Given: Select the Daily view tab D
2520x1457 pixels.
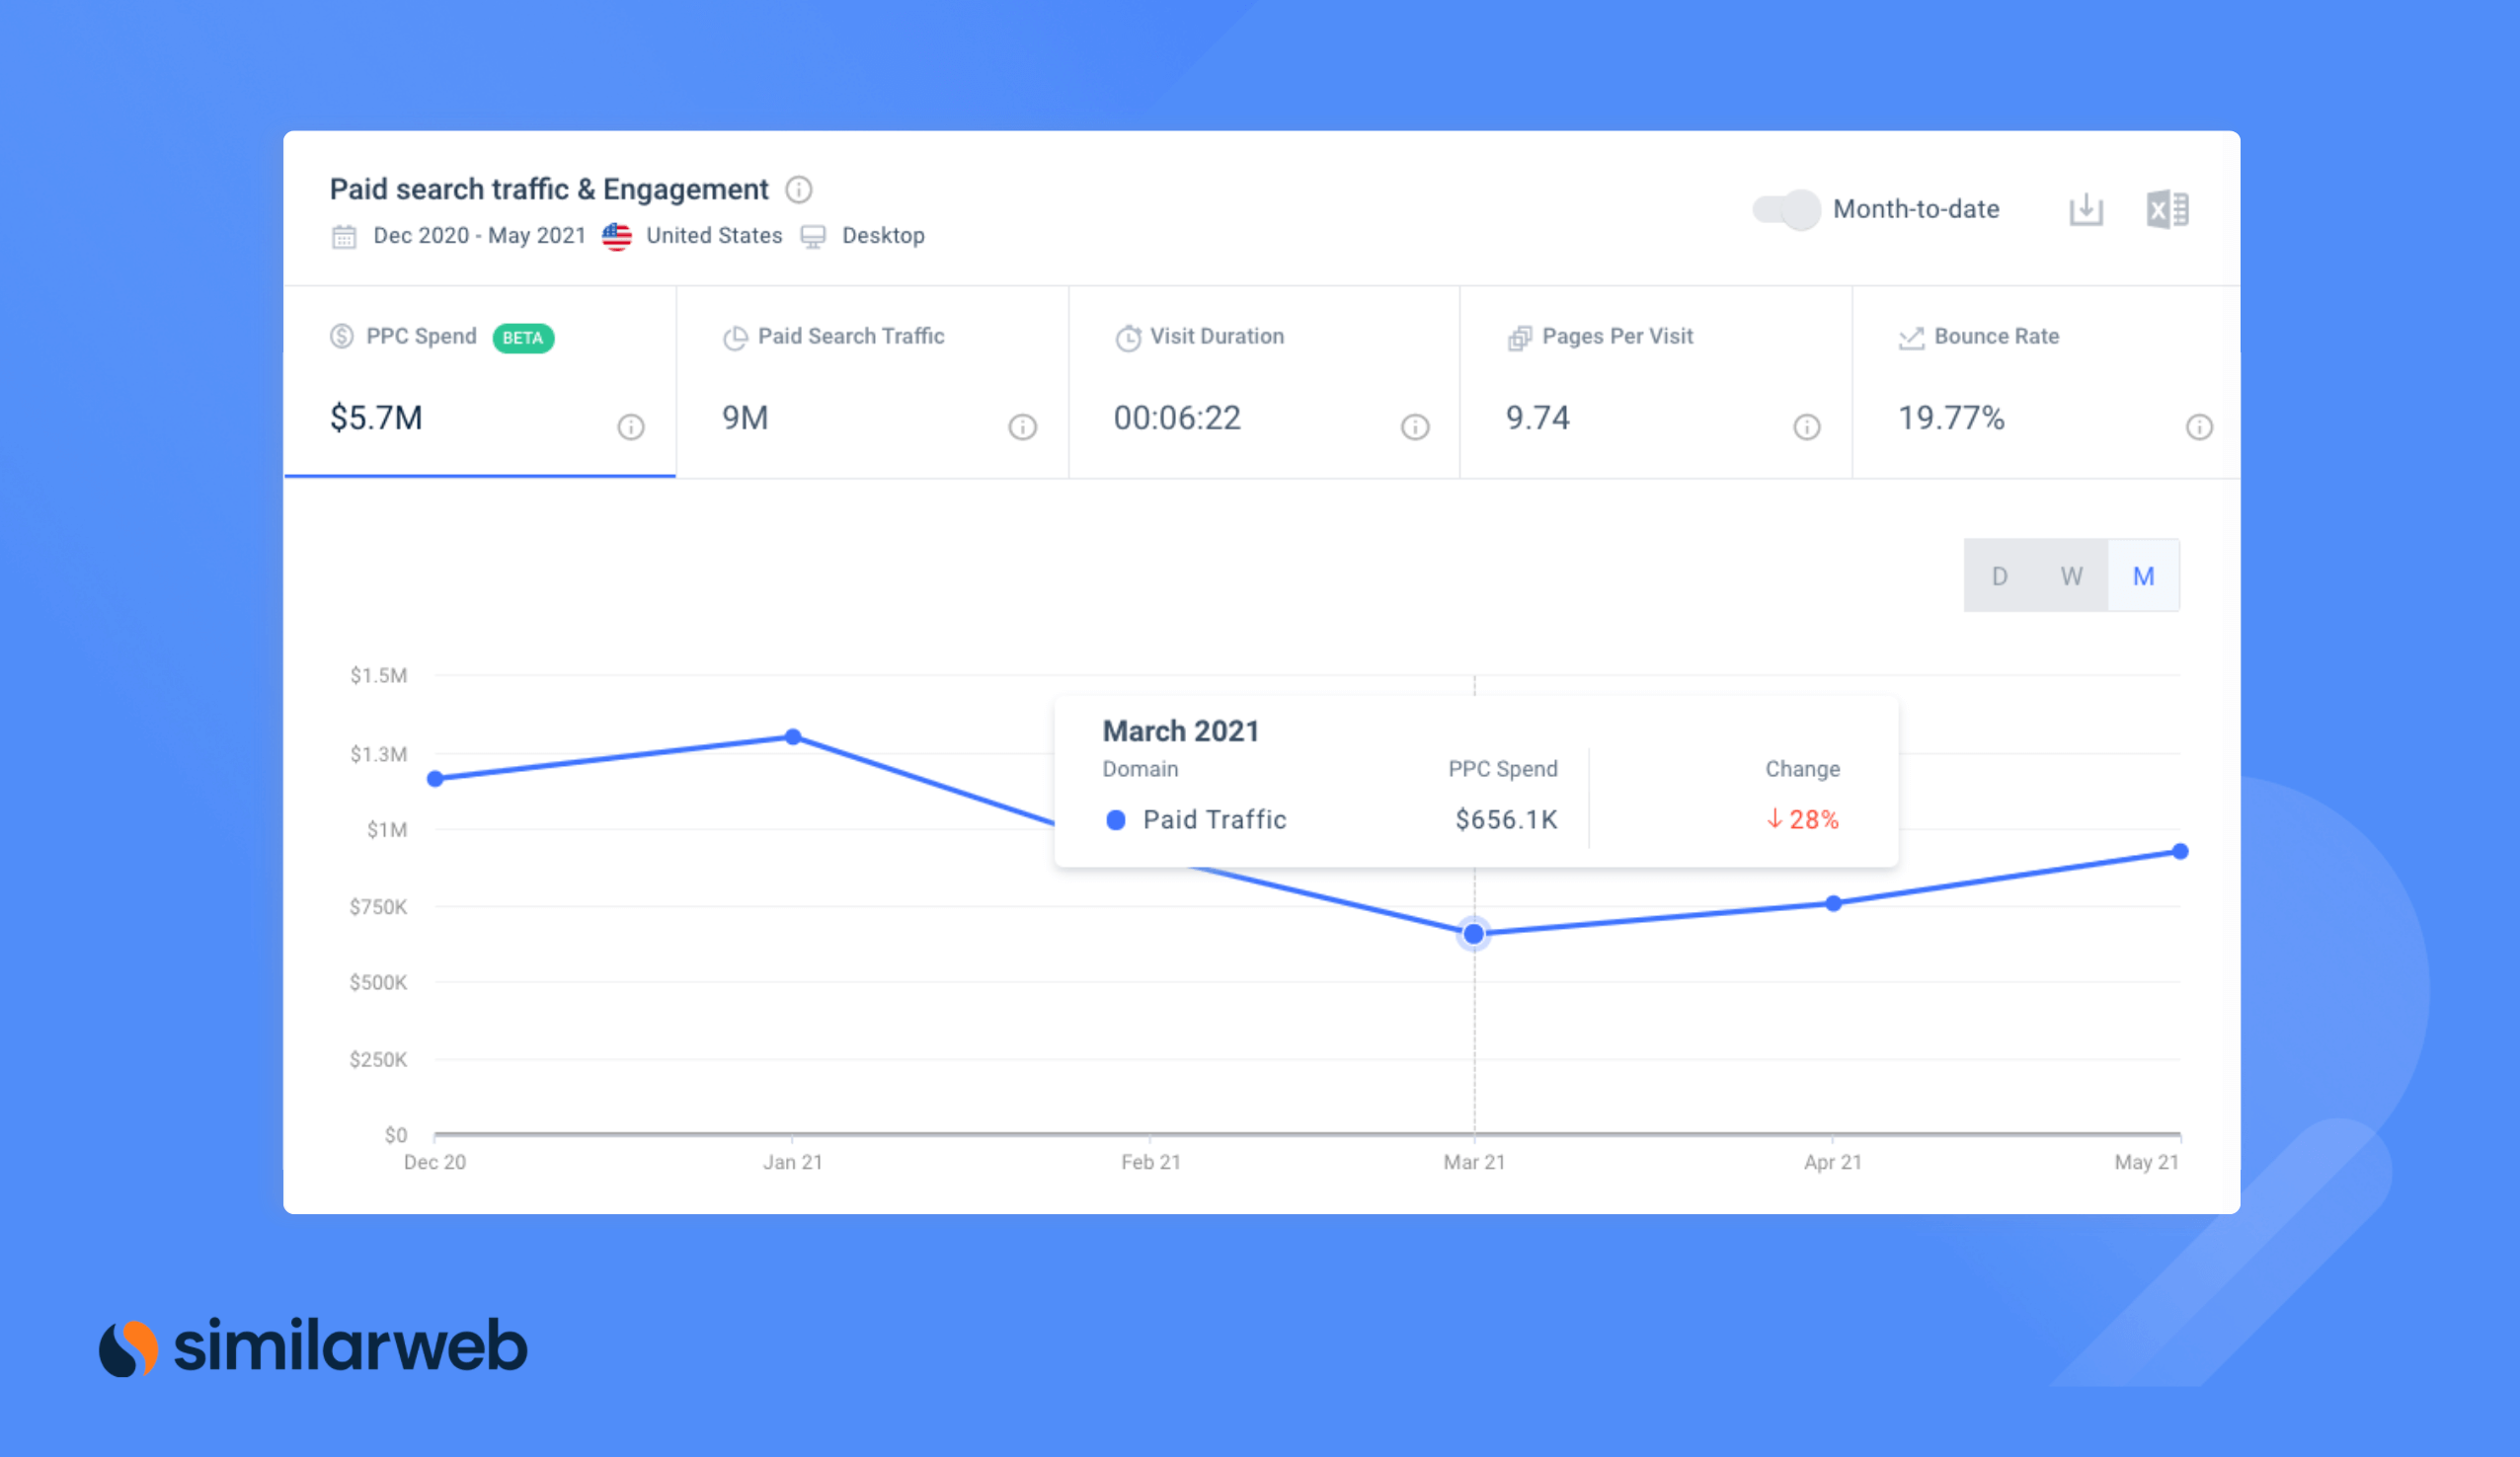Looking at the screenshot, I should 2000,577.
